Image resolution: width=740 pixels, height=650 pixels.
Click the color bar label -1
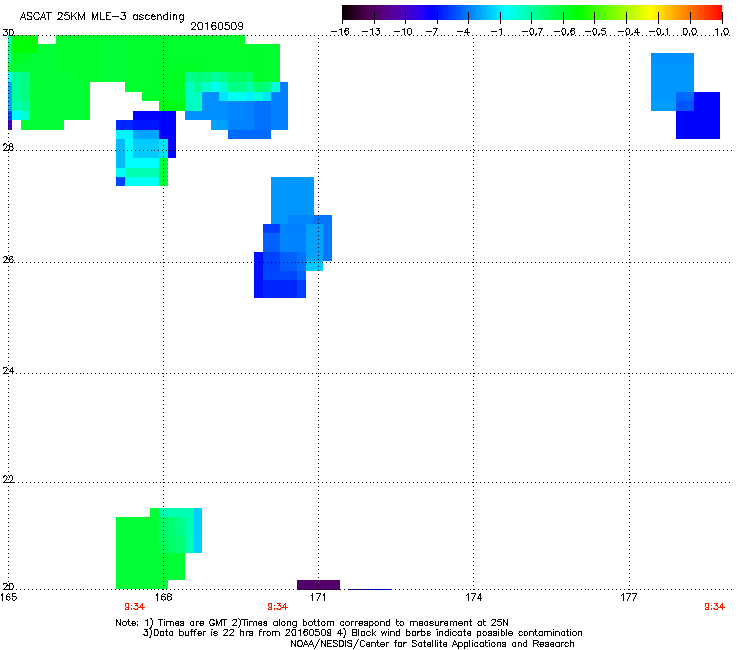pos(496,32)
